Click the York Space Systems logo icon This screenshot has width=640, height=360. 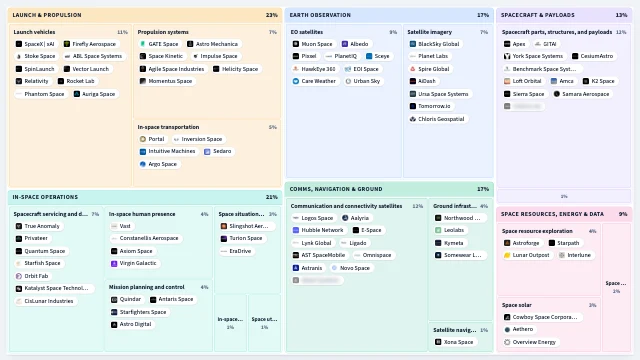pos(507,56)
